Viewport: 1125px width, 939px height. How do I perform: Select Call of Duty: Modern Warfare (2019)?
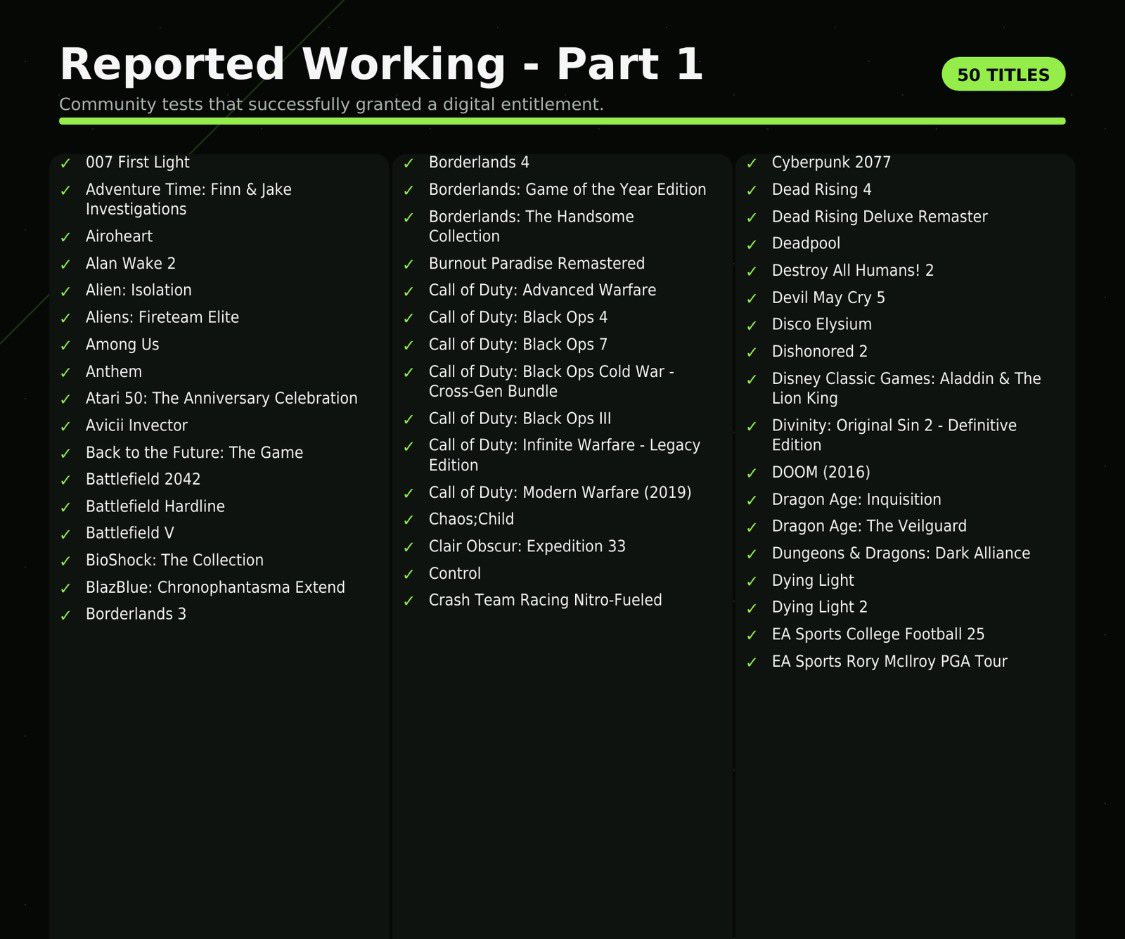coord(560,493)
